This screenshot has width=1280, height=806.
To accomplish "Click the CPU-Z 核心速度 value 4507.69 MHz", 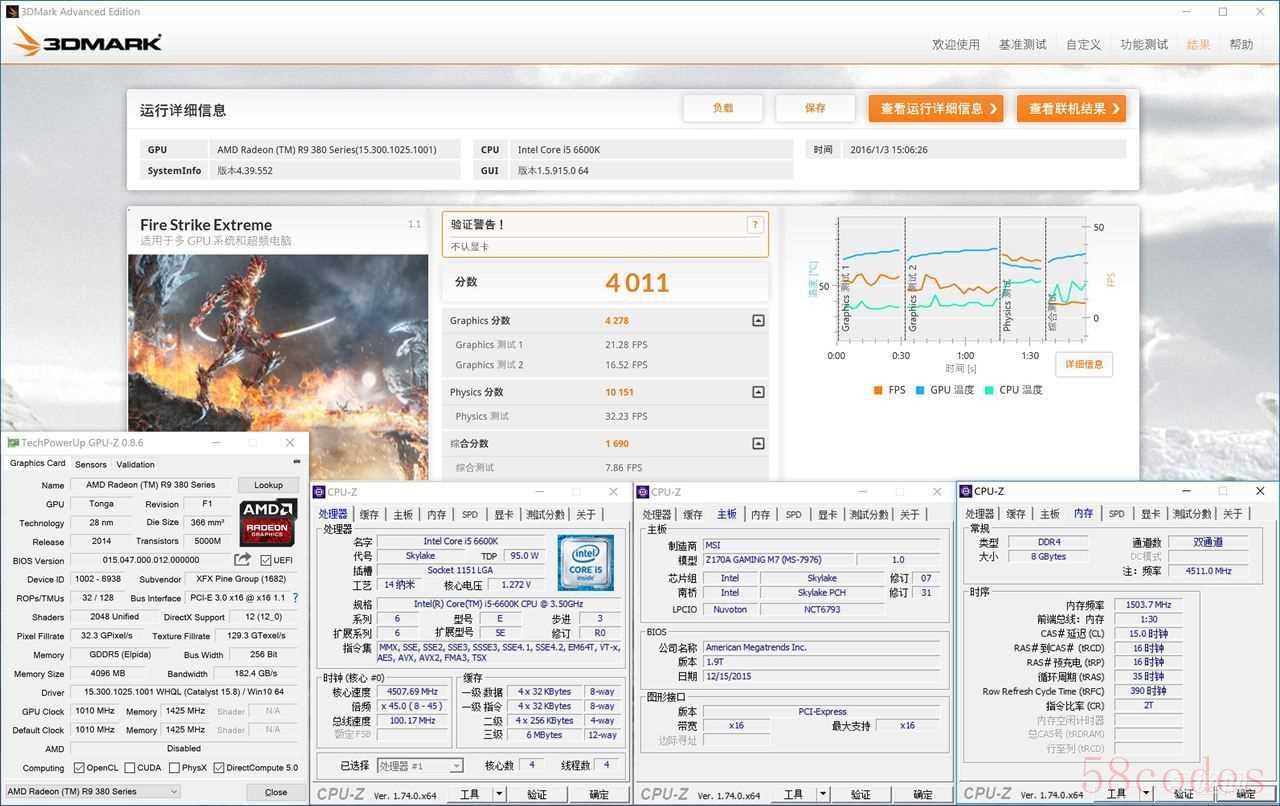I will coord(413,692).
